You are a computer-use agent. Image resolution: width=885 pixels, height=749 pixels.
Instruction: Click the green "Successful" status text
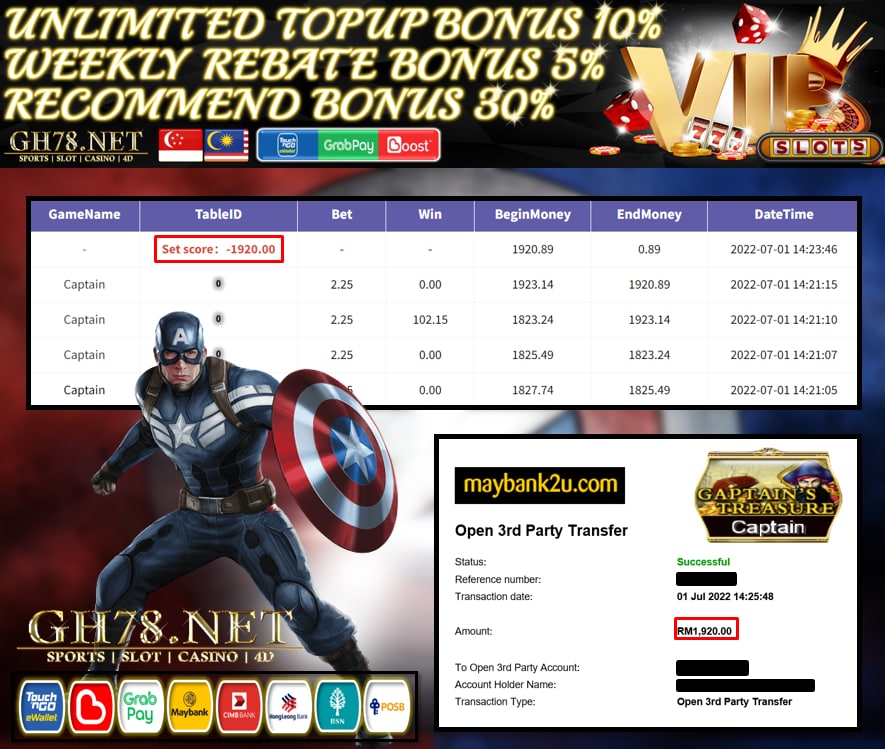coord(703,562)
